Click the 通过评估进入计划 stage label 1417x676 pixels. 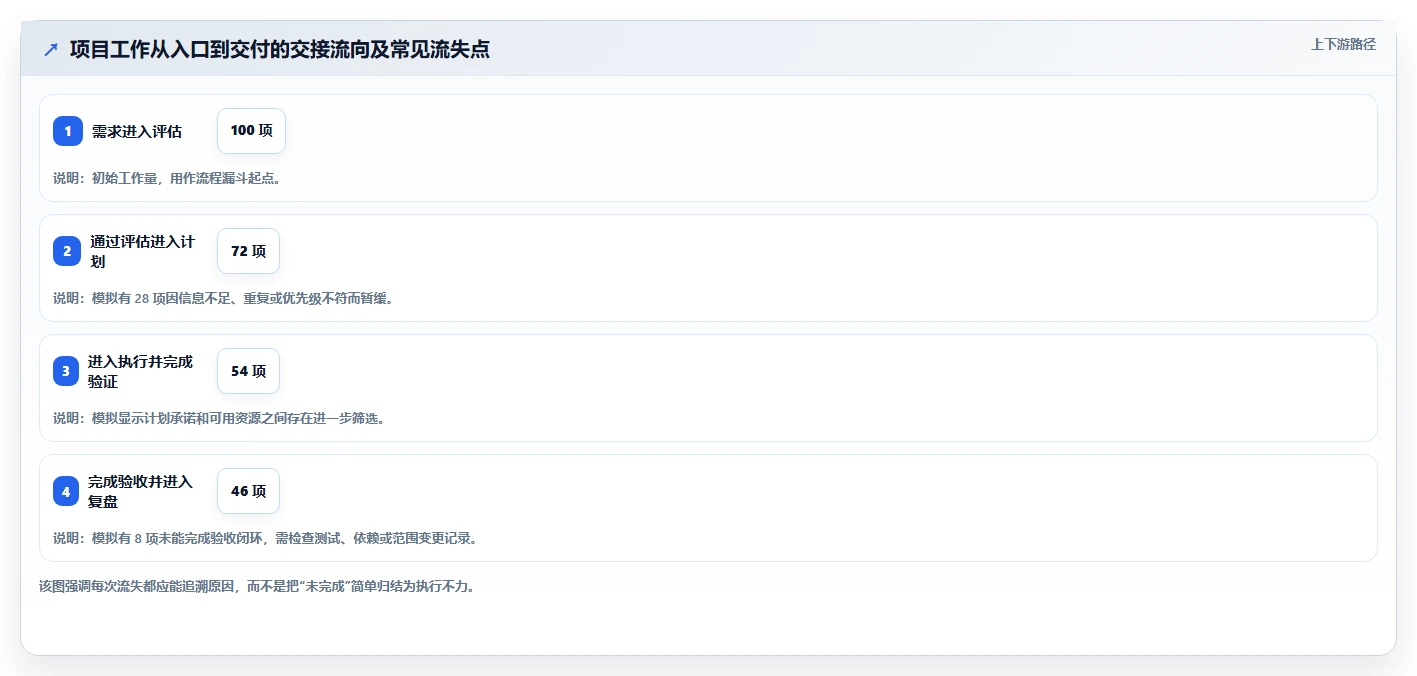tap(142, 251)
